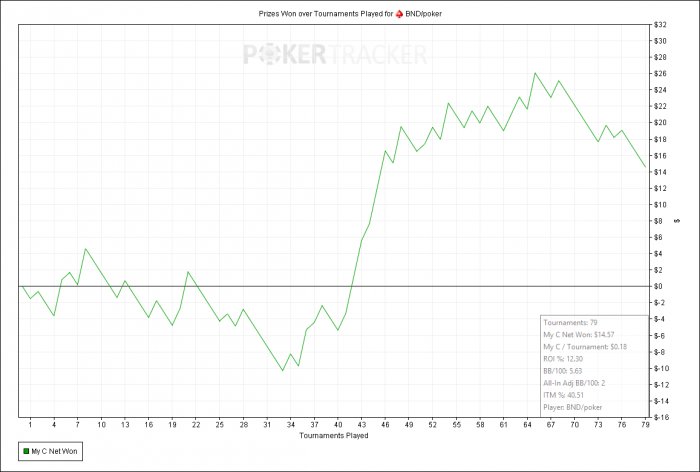Viewport: 700px width, 472px height.
Task: Click the 'Tournaments Played' x-axis label
Action: click(333, 435)
